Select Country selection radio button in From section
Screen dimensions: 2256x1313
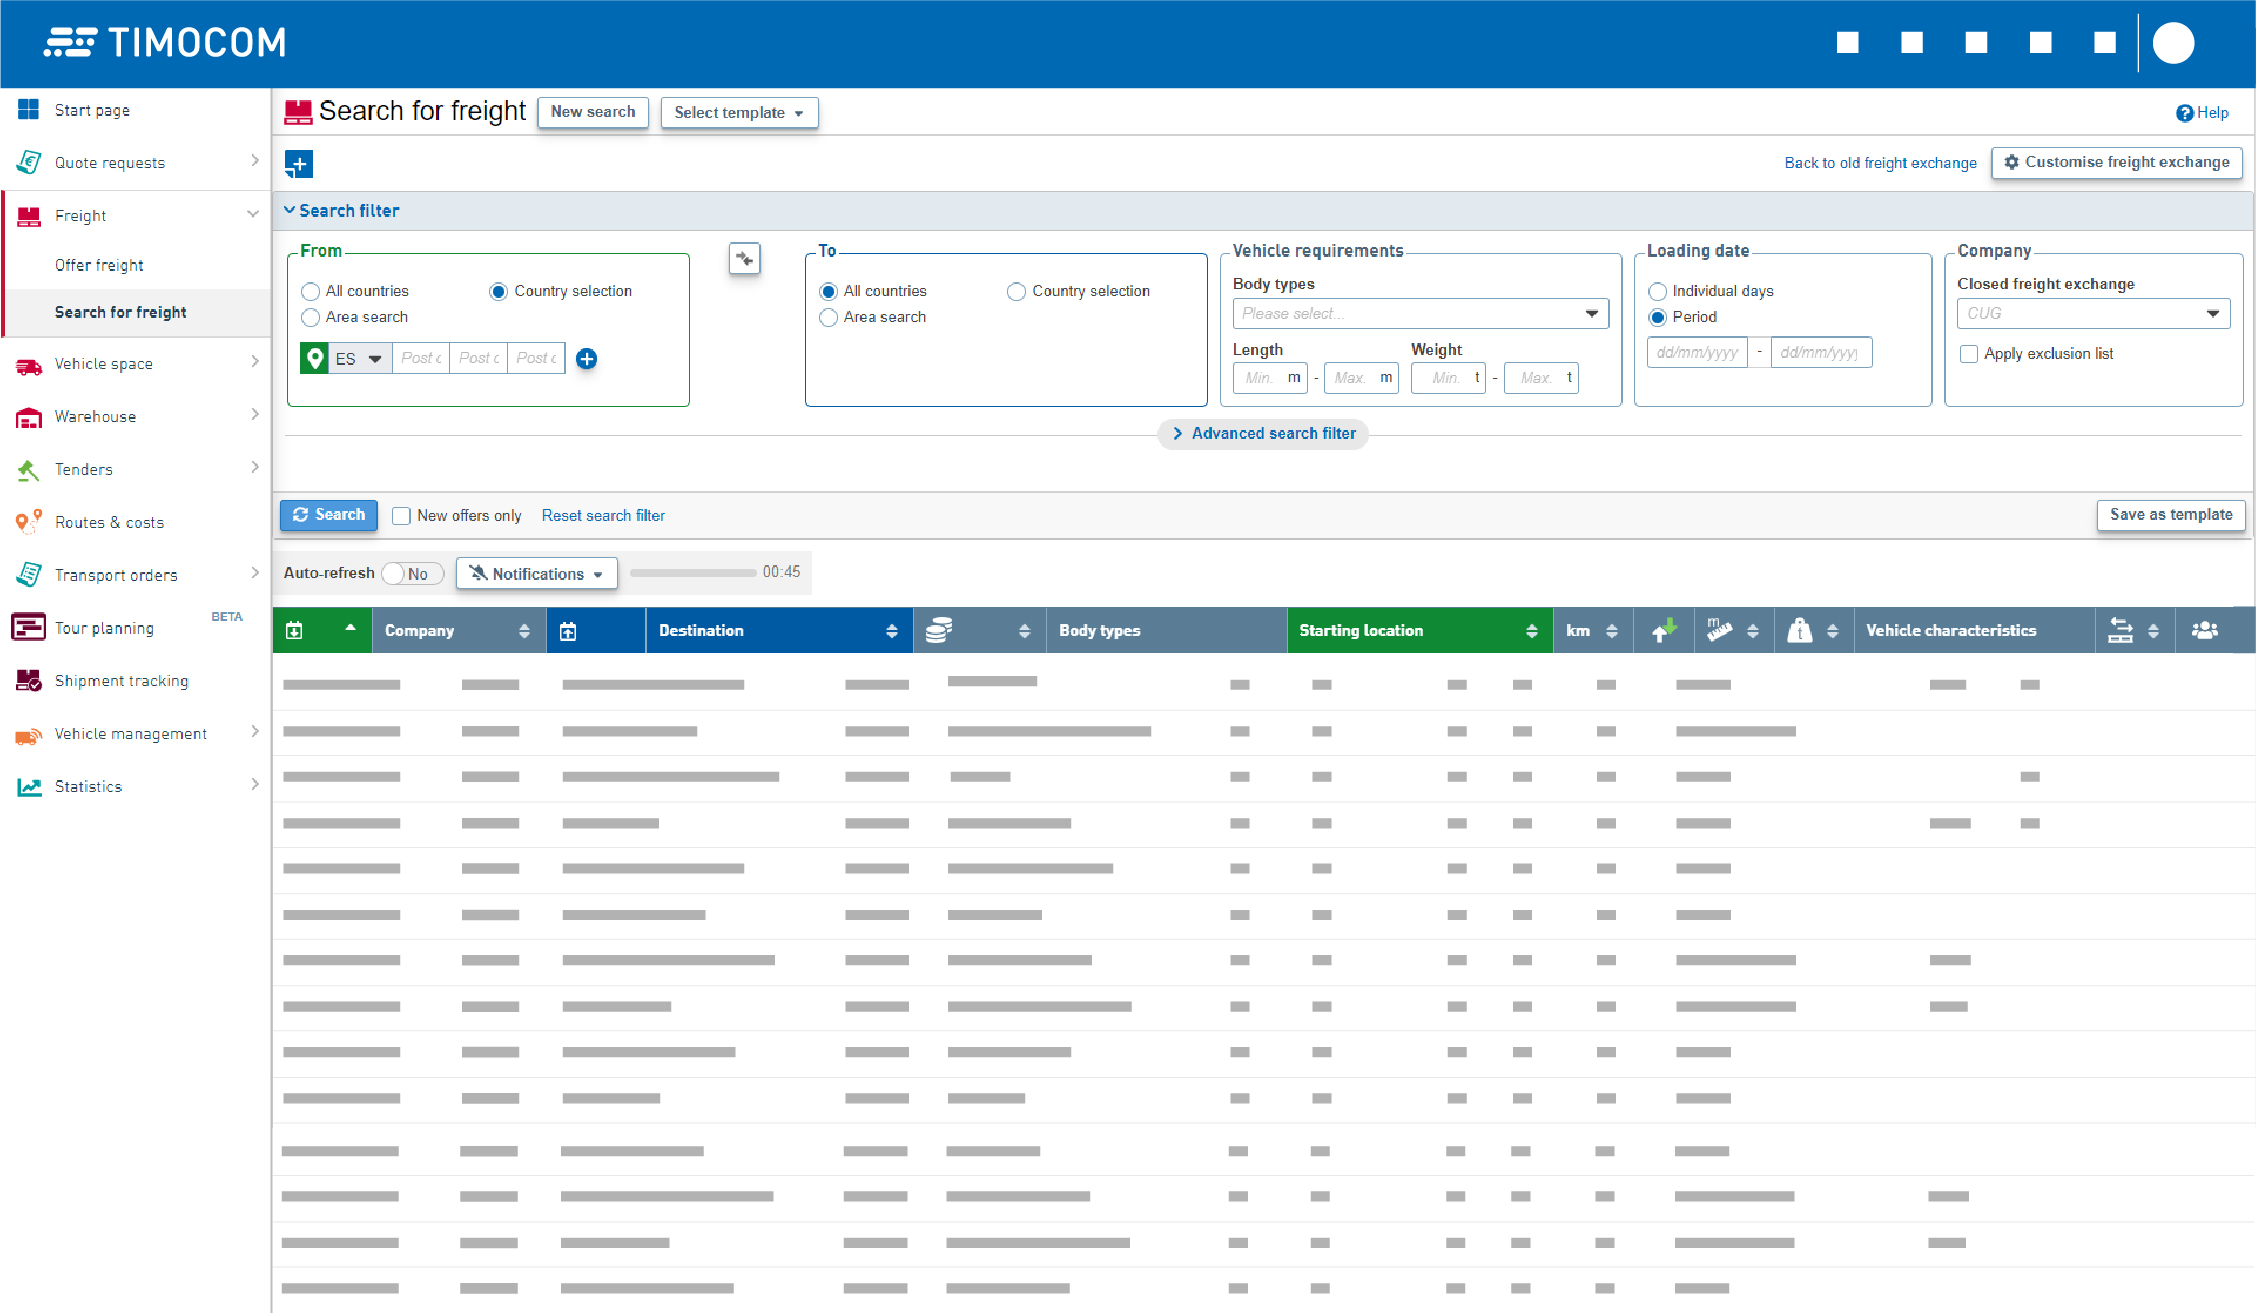pyautogui.click(x=497, y=291)
